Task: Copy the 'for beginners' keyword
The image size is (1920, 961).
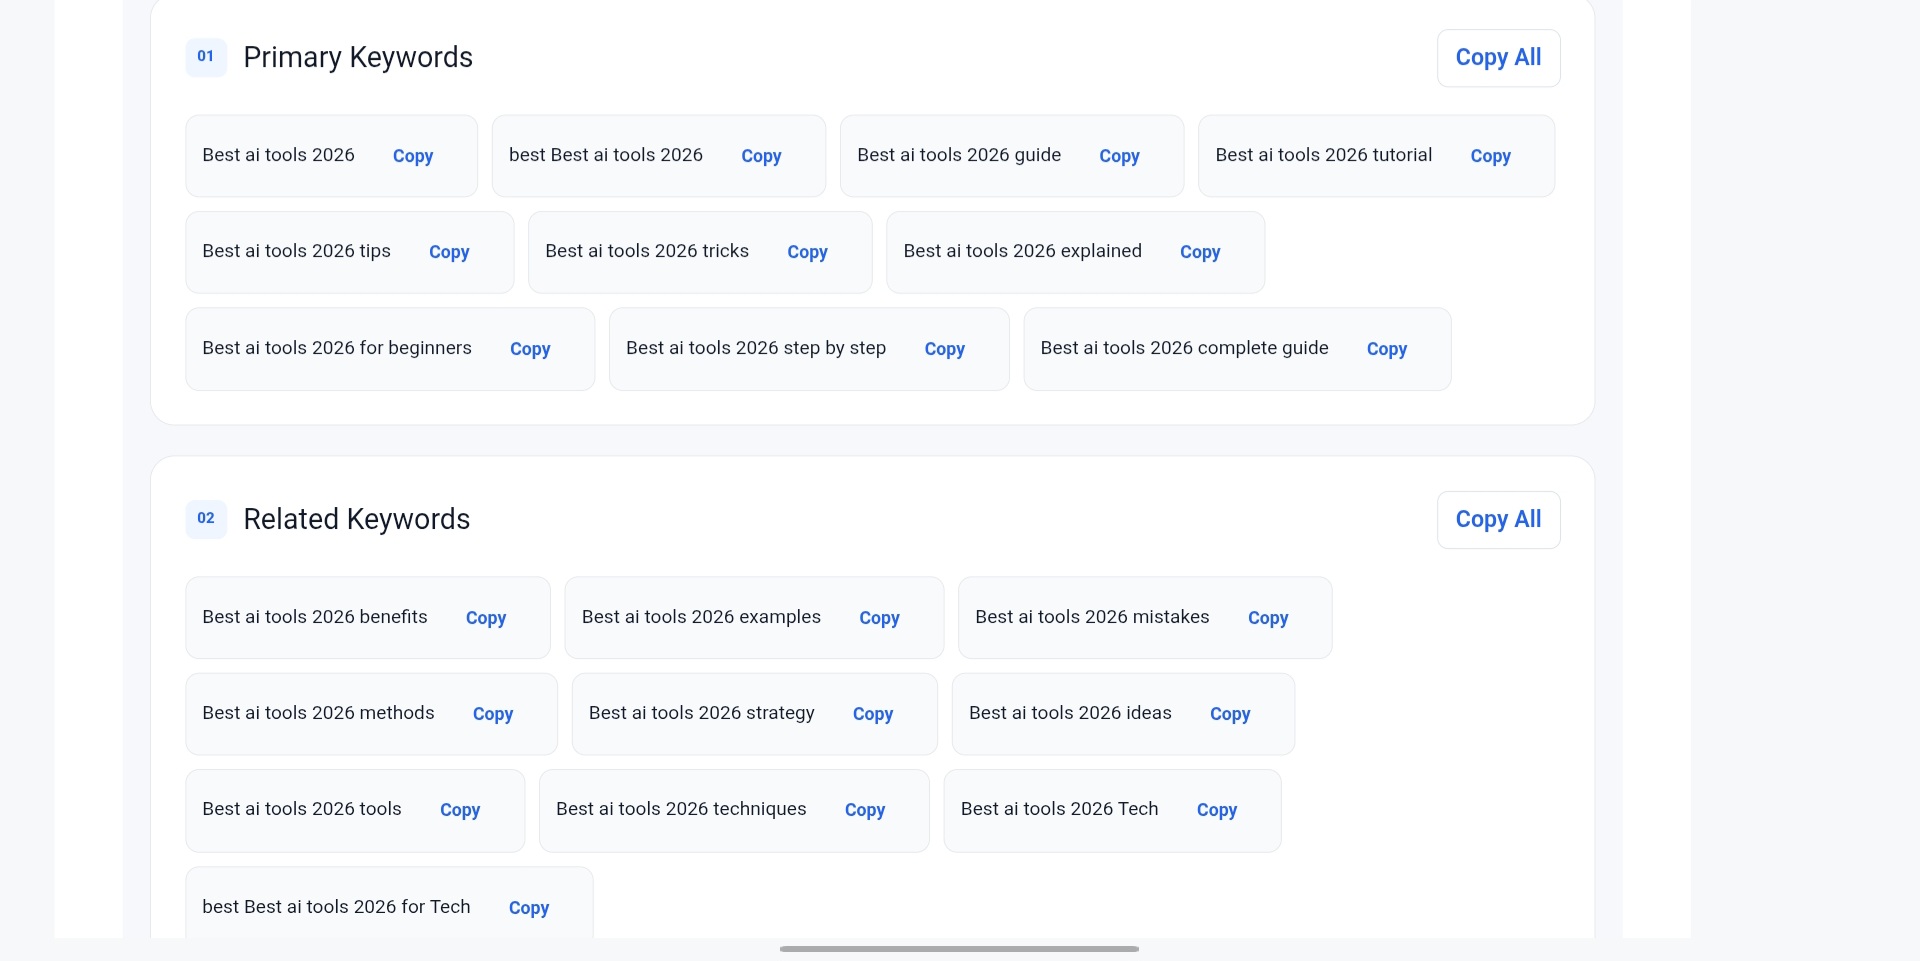Action: [530, 349]
